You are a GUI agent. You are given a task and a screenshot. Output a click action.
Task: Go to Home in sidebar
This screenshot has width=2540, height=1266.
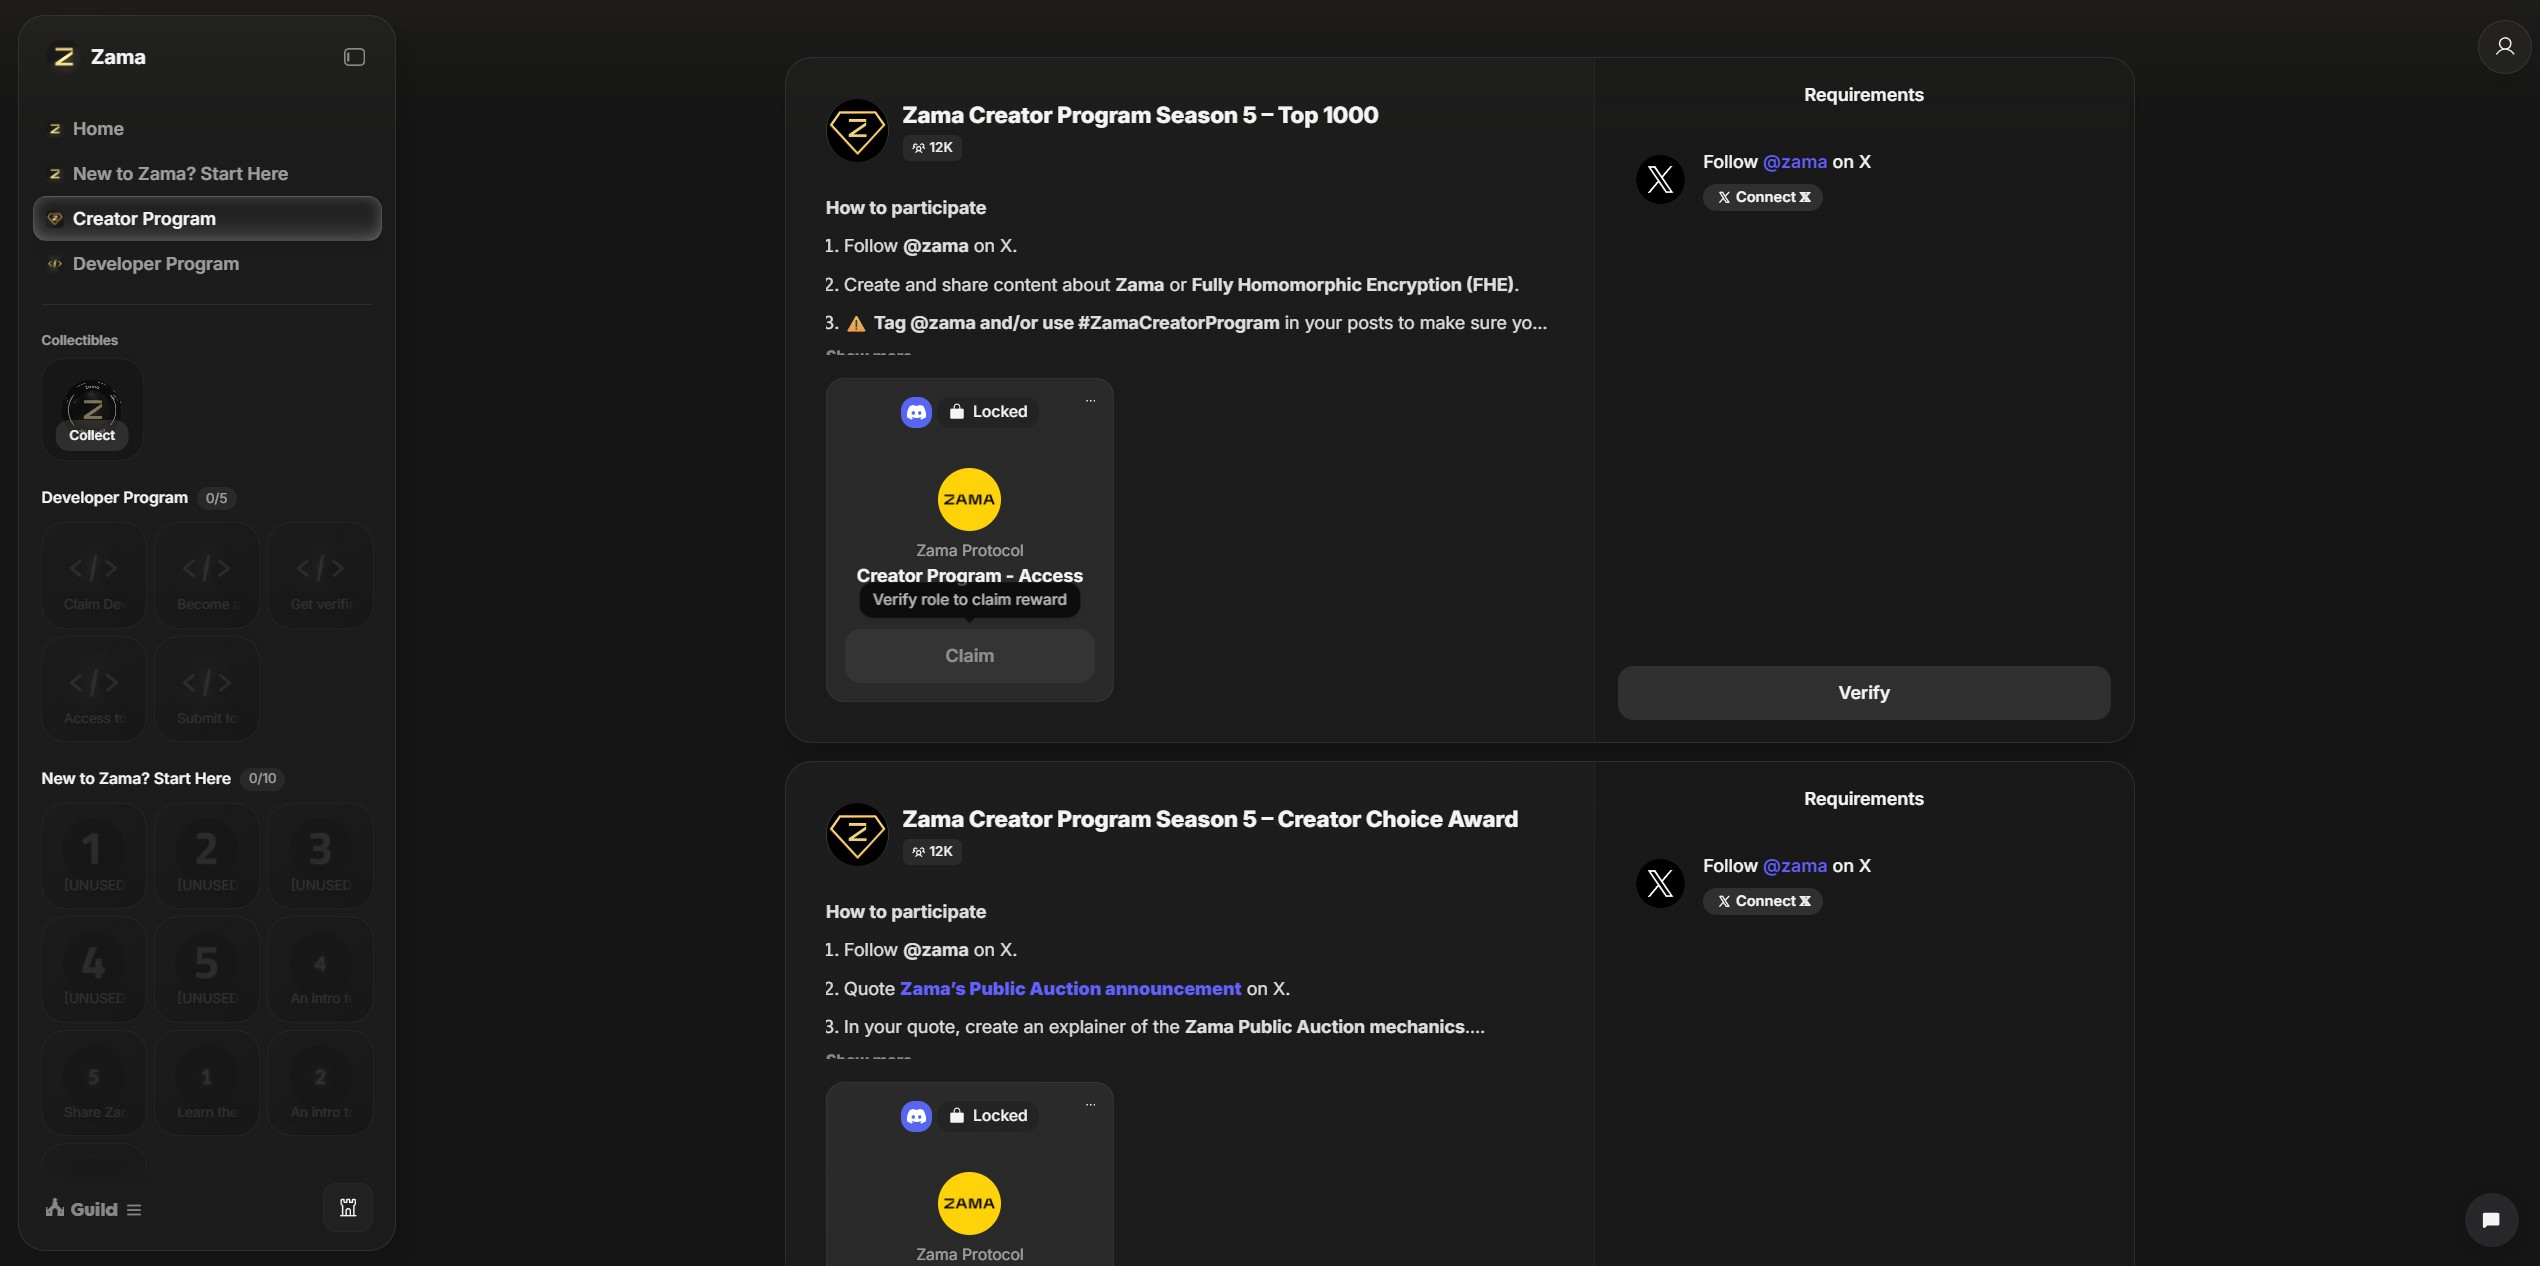point(98,129)
